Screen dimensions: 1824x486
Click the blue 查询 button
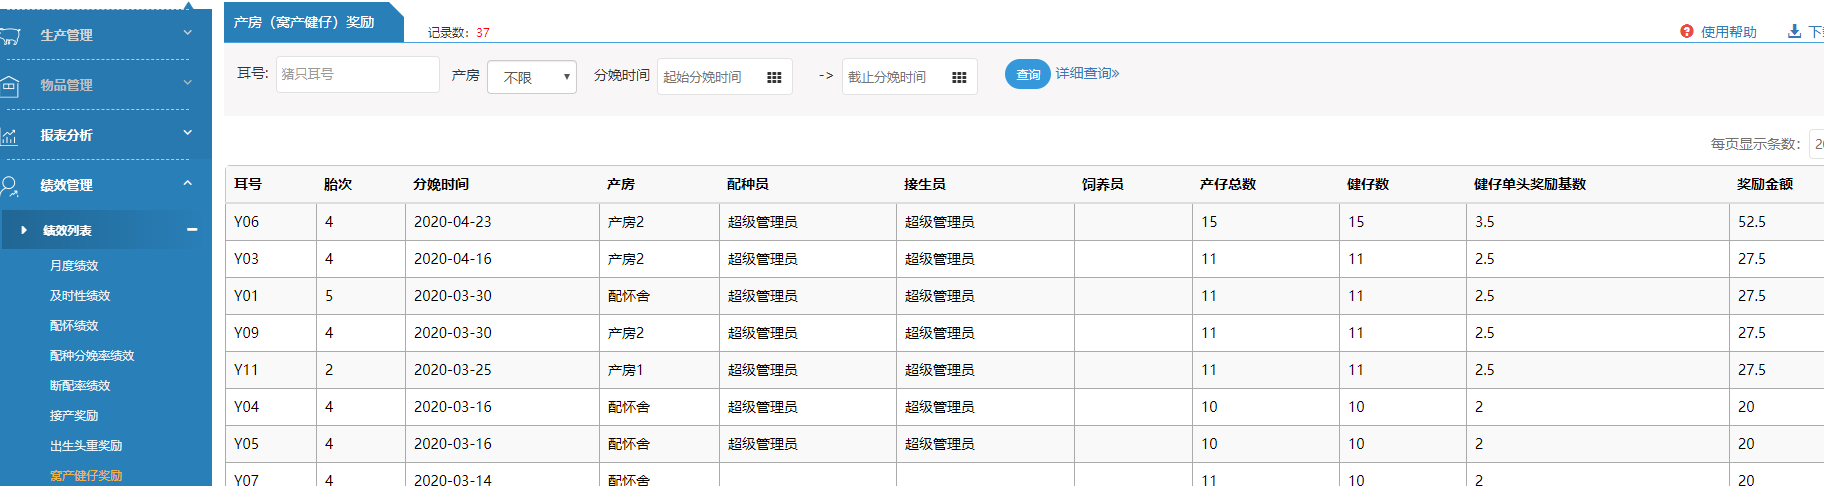point(1027,75)
